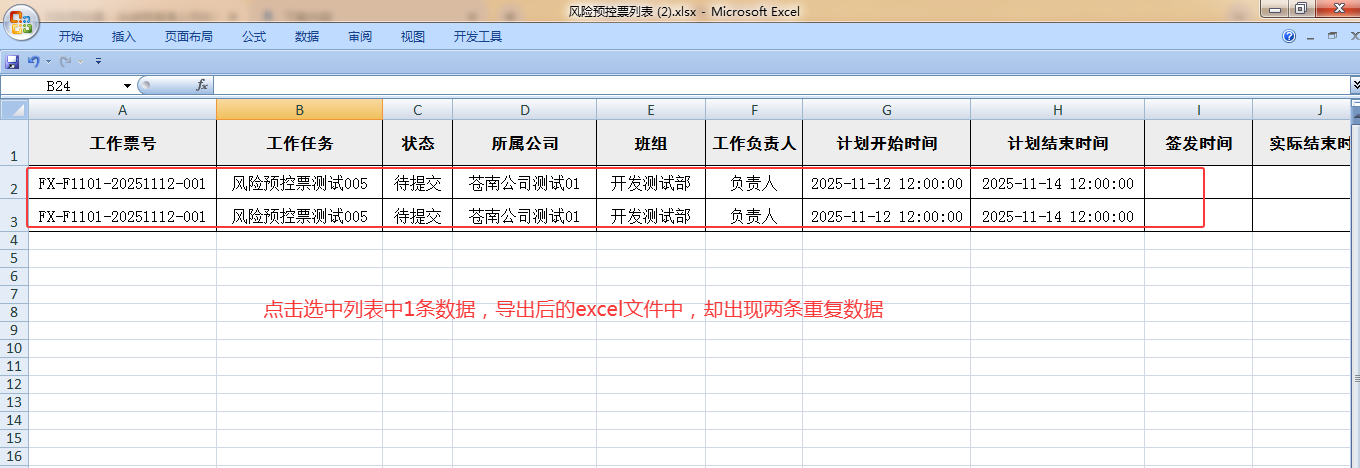The image size is (1360, 468).
Task: Select the 待提交 cell in row 2
Action: click(417, 184)
